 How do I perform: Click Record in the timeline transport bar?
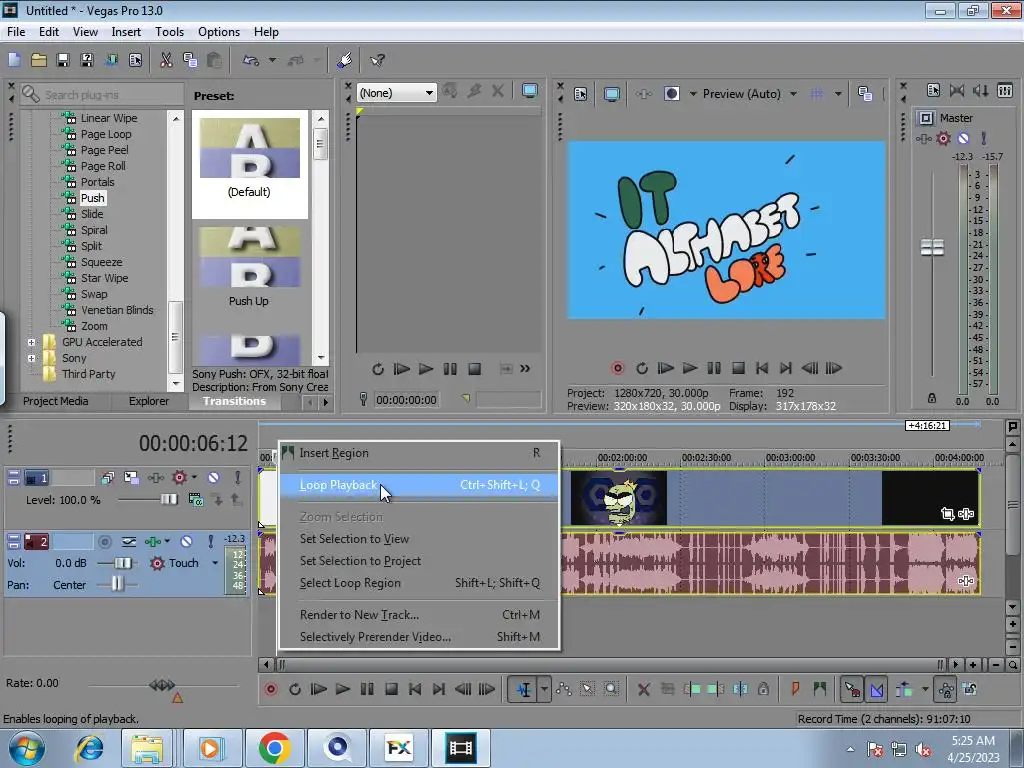pos(271,689)
